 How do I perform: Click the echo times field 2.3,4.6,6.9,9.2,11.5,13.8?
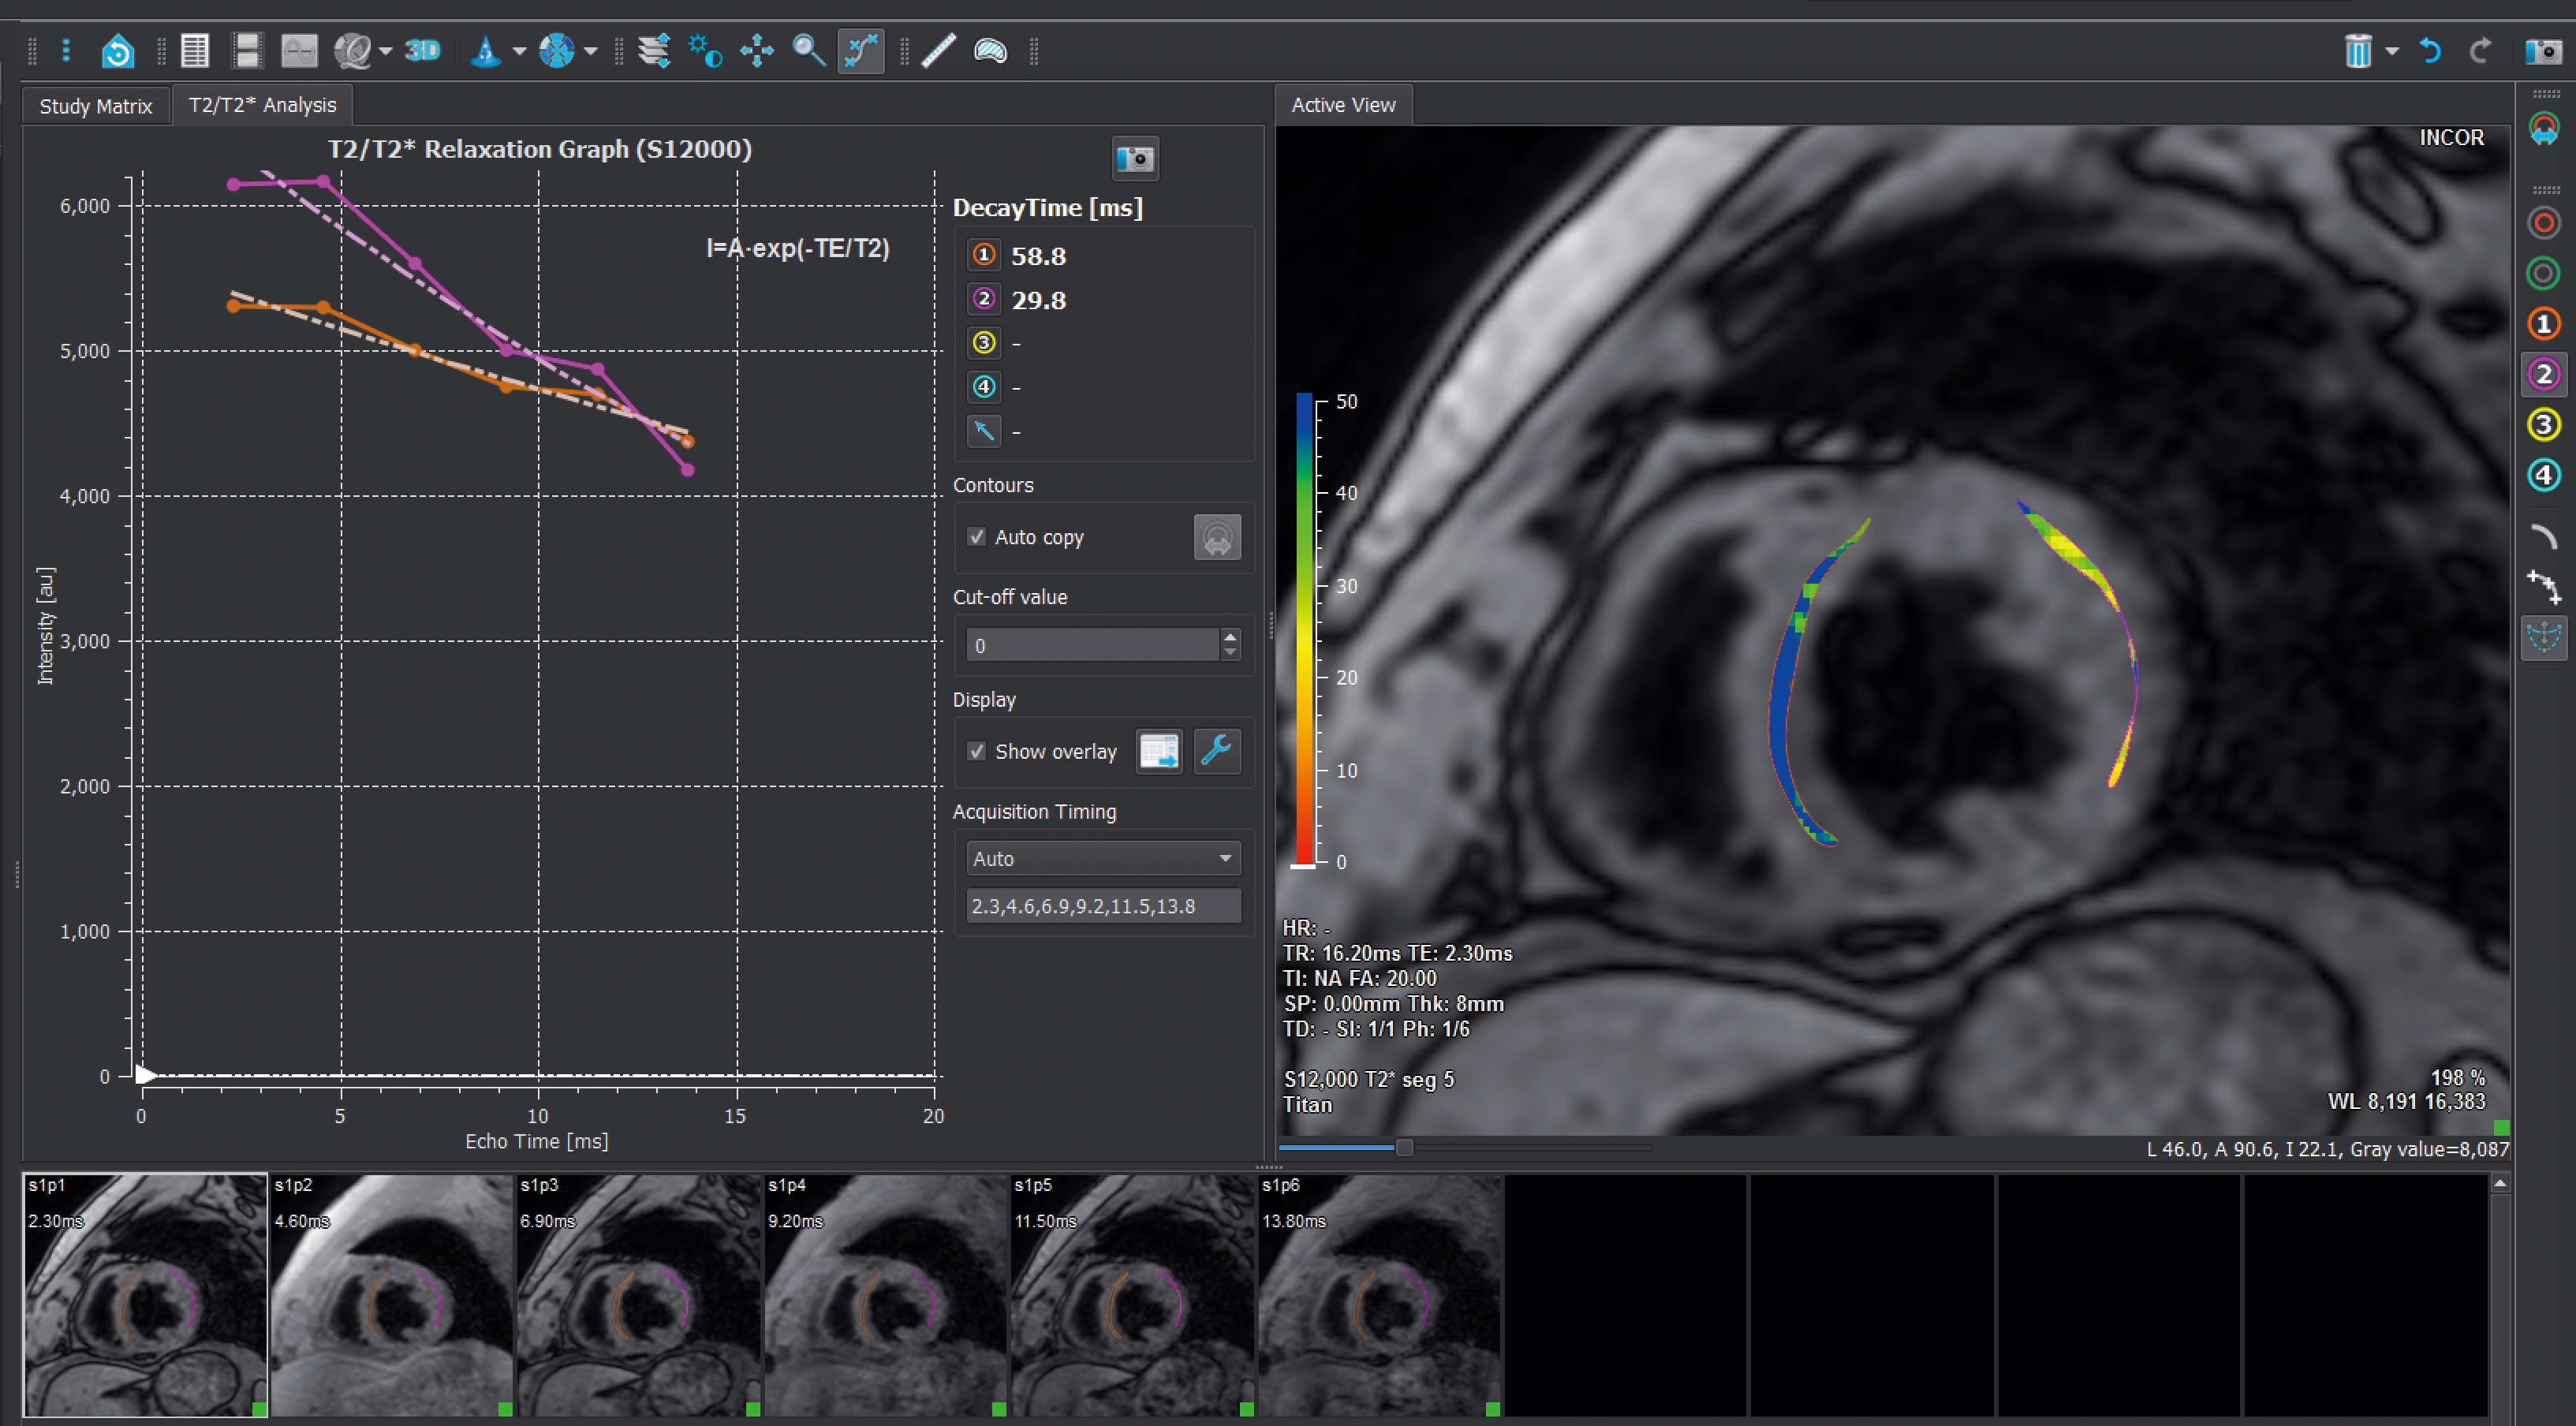[1103, 906]
